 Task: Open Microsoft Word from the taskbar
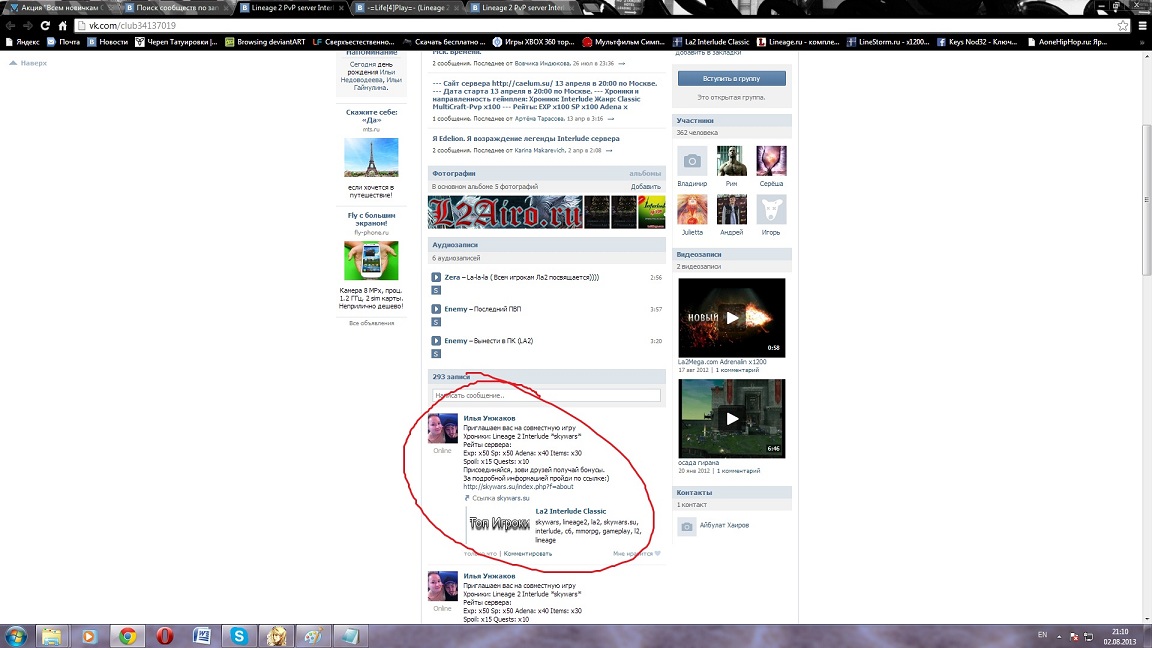tap(202, 636)
